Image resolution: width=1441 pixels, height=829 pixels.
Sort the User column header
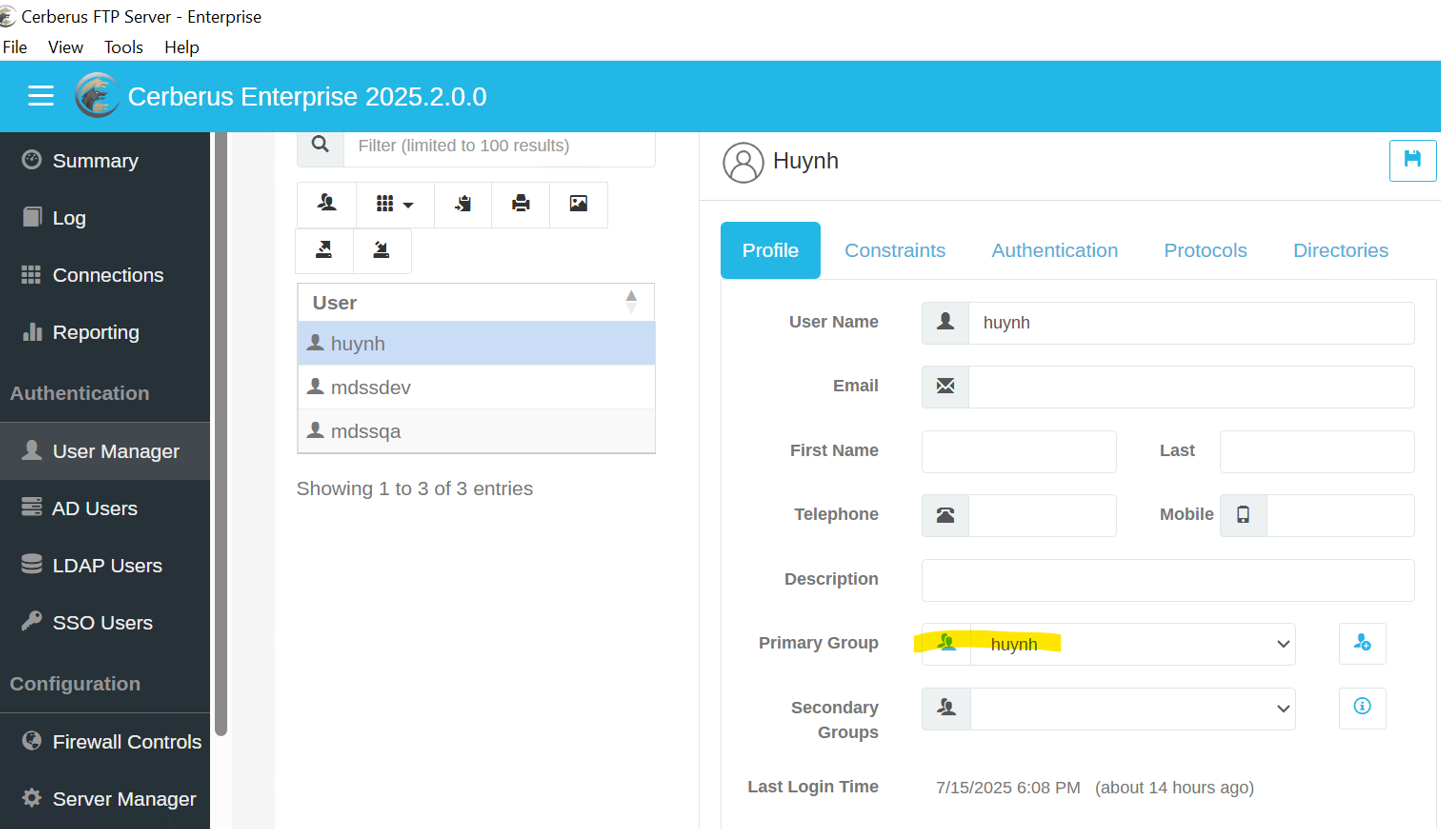pyautogui.click(x=476, y=302)
